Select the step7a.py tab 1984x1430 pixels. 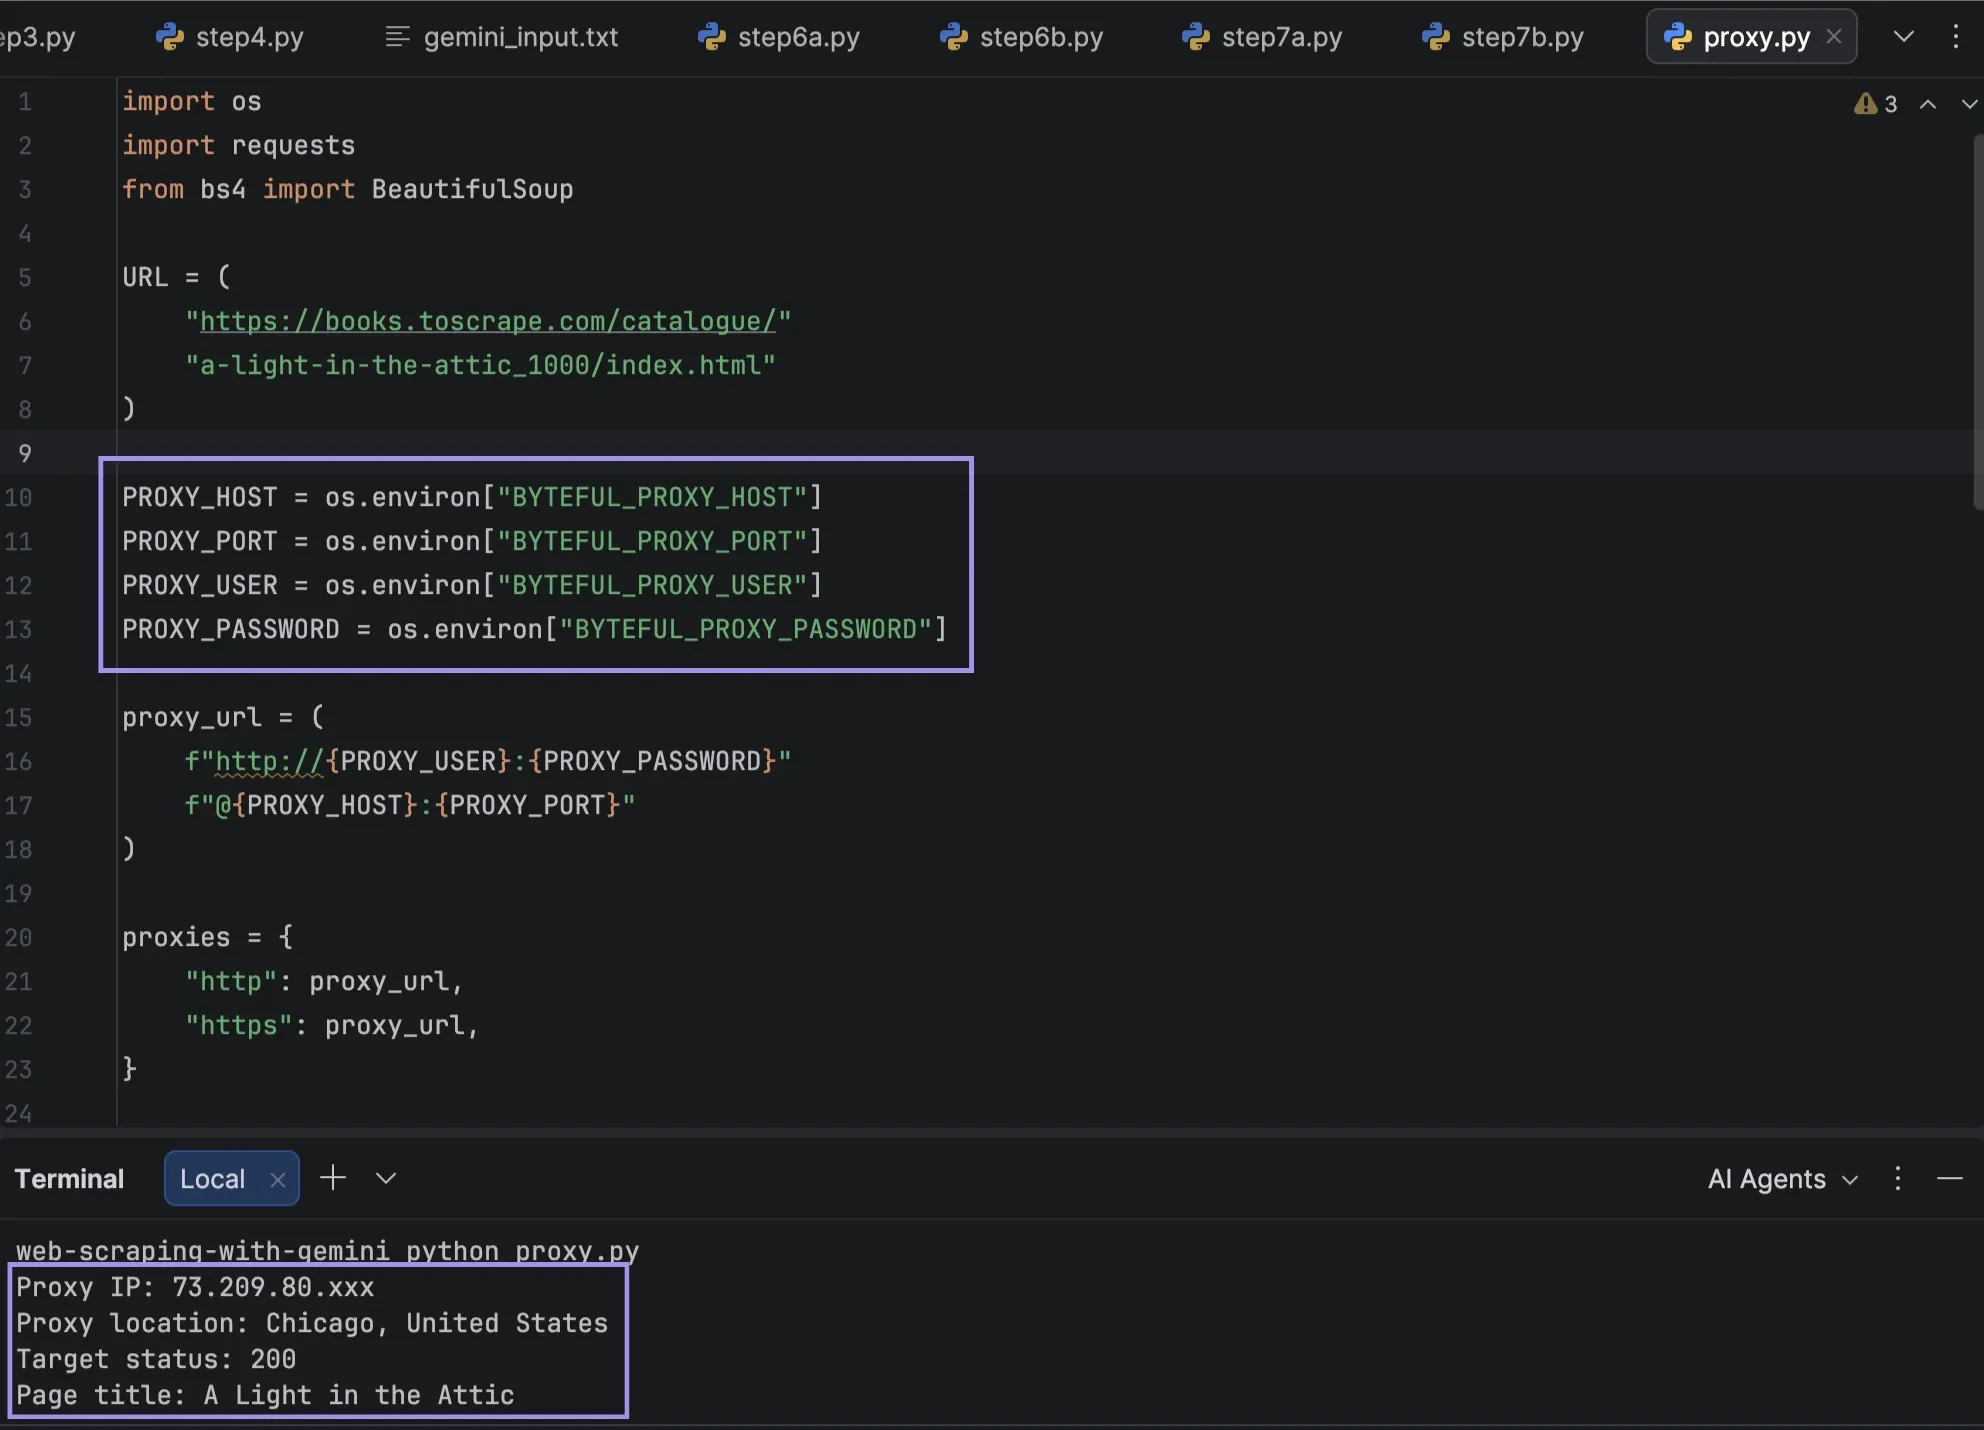pos(1262,37)
